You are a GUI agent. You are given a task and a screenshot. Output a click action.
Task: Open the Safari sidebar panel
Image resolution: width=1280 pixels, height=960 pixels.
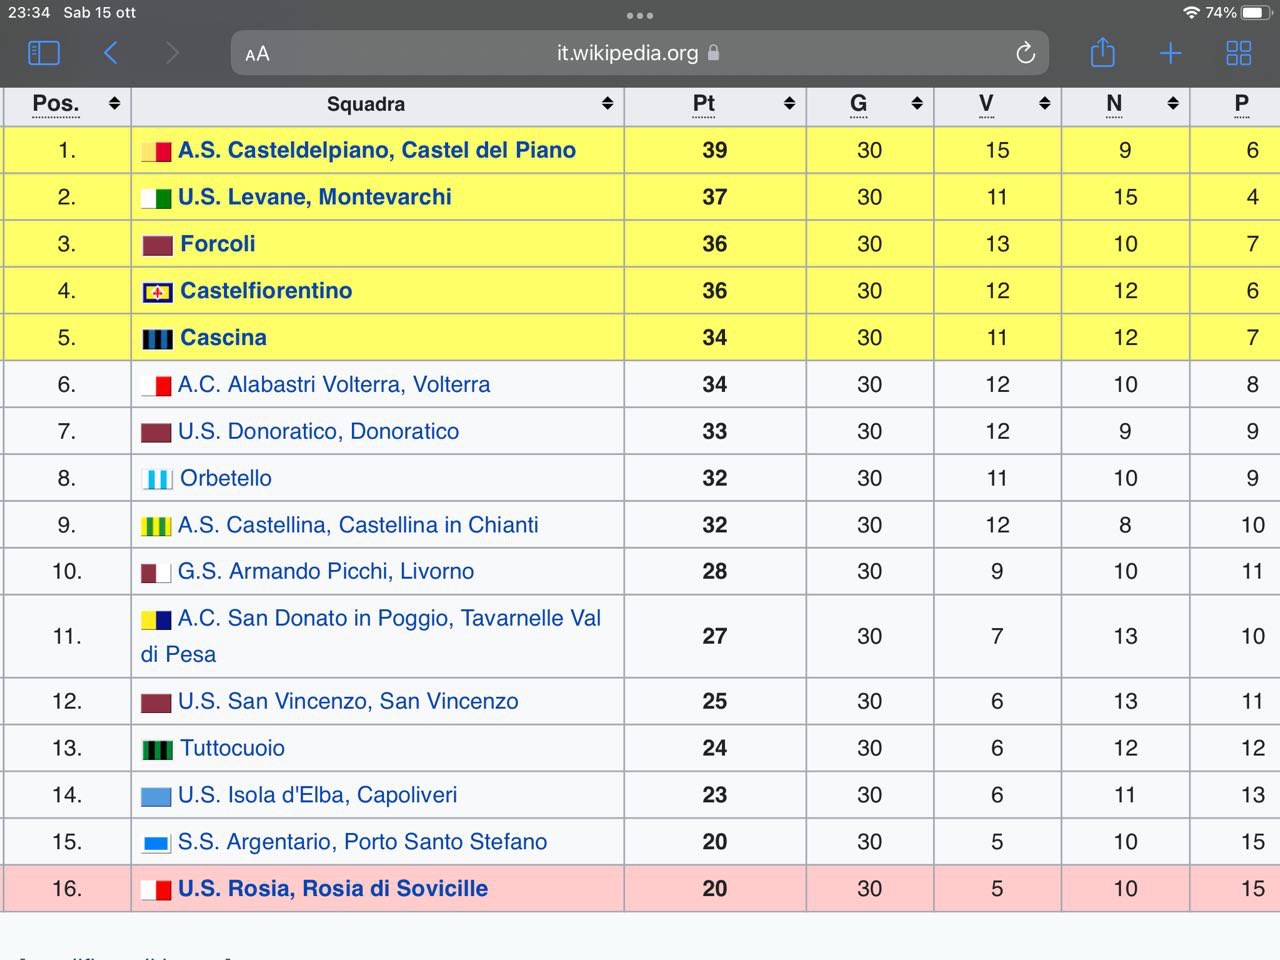(44, 53)
